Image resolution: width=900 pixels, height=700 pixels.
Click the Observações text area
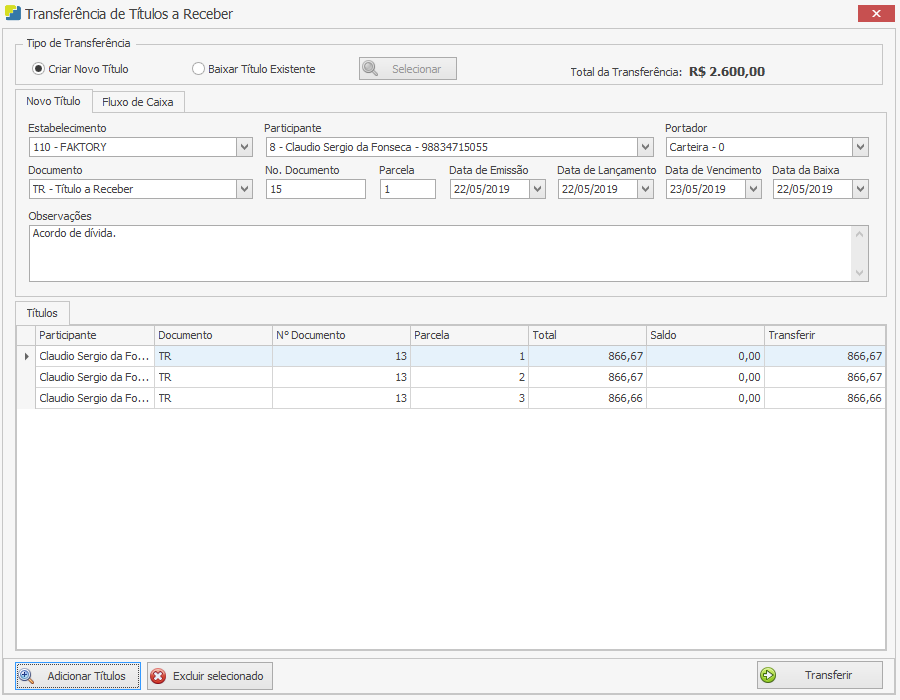440,253
